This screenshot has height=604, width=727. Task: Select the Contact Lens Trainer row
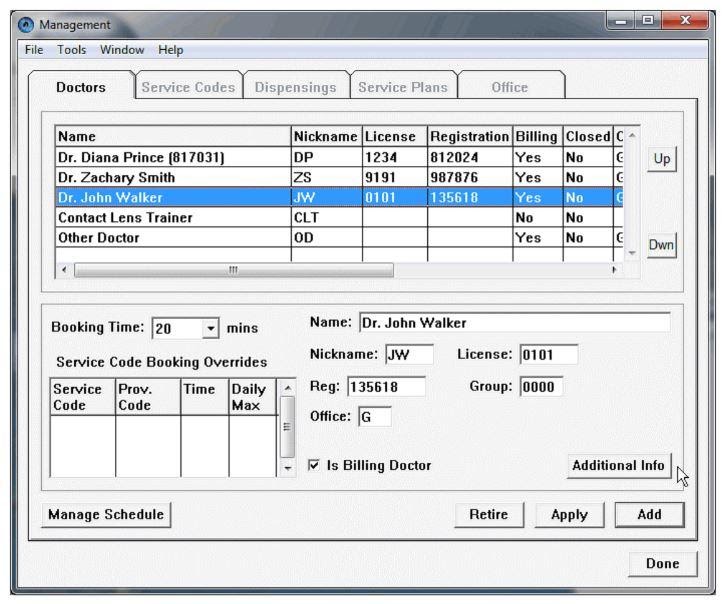(x=339, y=217)
